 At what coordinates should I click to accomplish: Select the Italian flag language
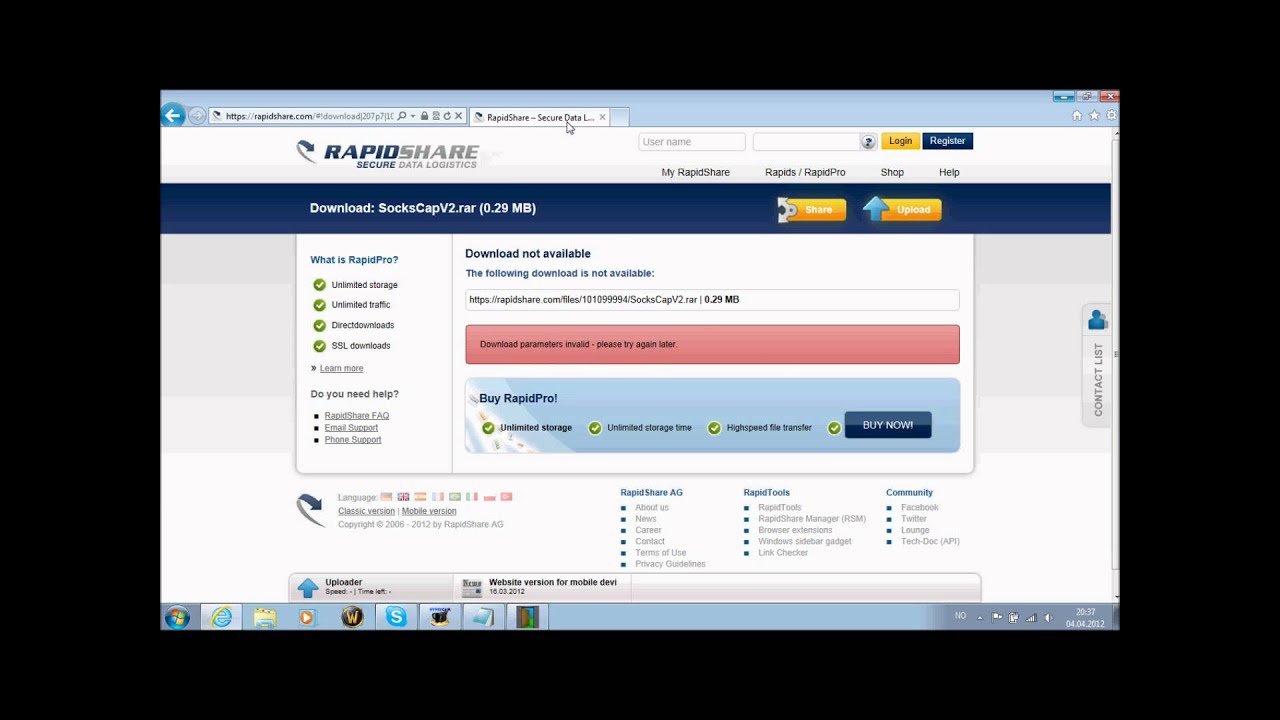tap(472, 496)
